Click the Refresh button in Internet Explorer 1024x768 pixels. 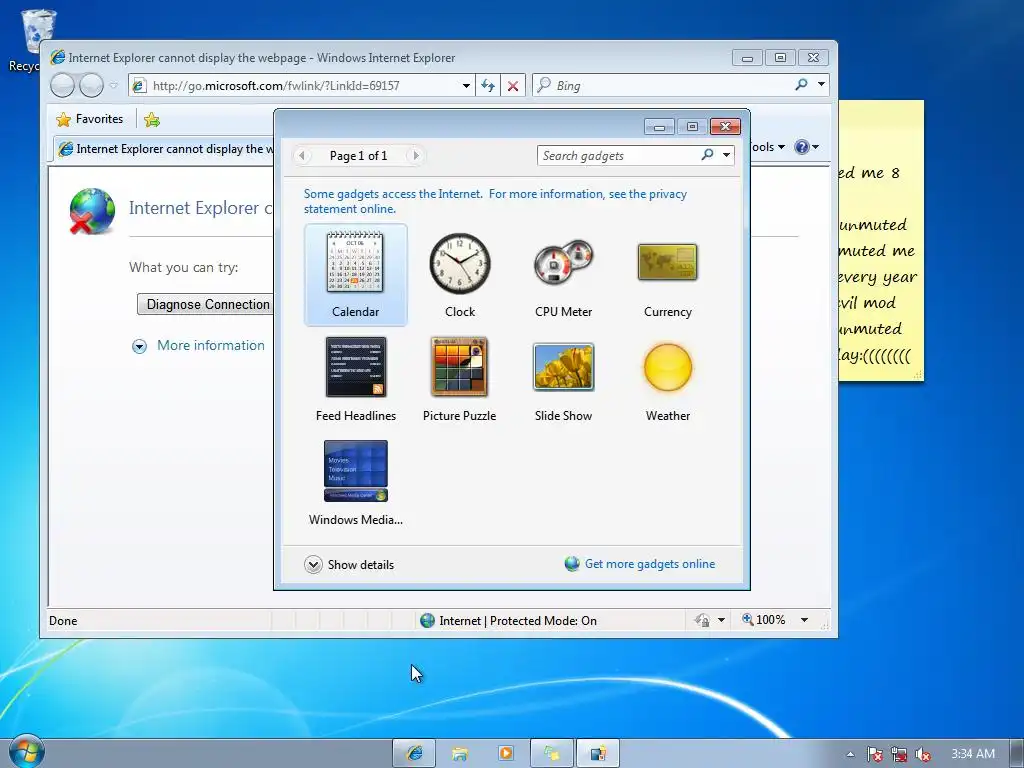488,86
